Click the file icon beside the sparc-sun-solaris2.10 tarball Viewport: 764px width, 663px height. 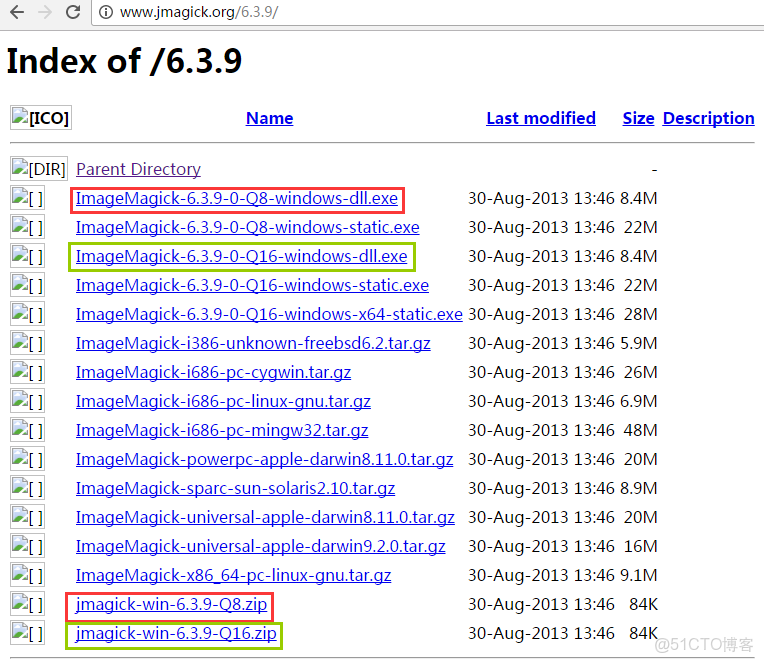(x=27, y=488)
